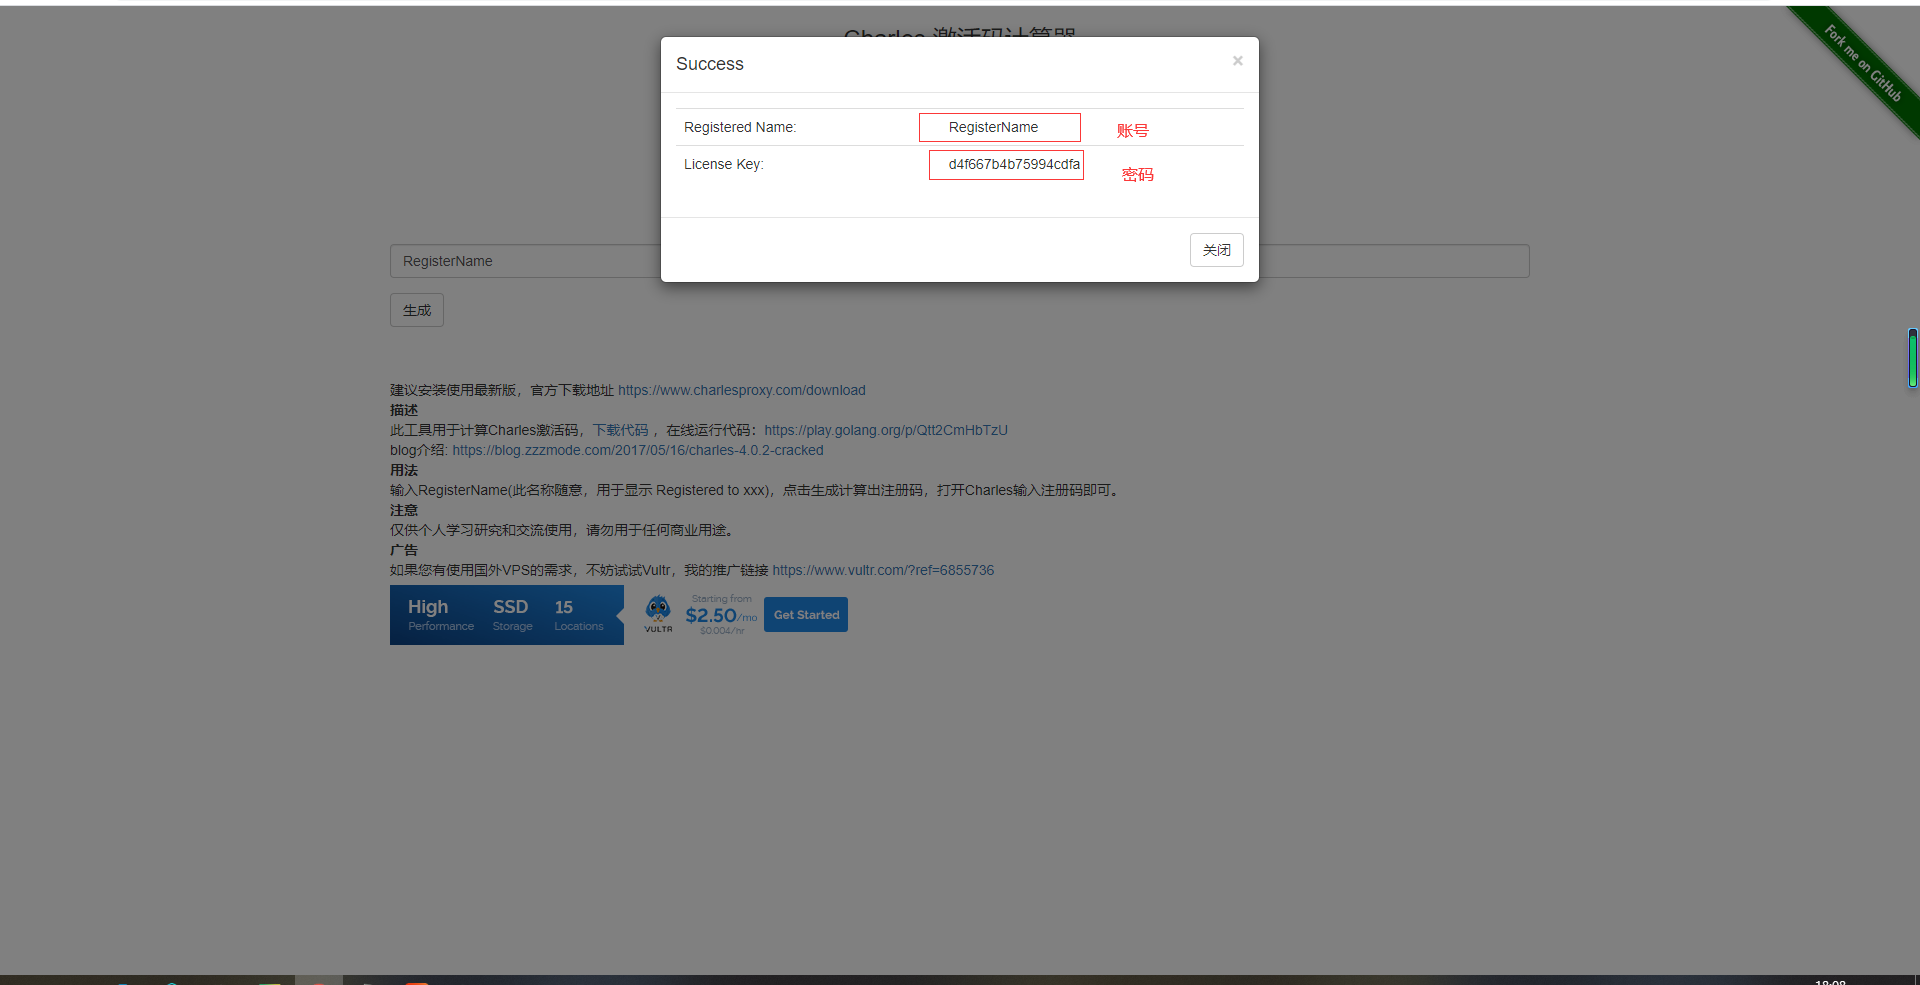Click the 用法 heading
Screen dimensions: 1920x985
[x=404, y=470]
